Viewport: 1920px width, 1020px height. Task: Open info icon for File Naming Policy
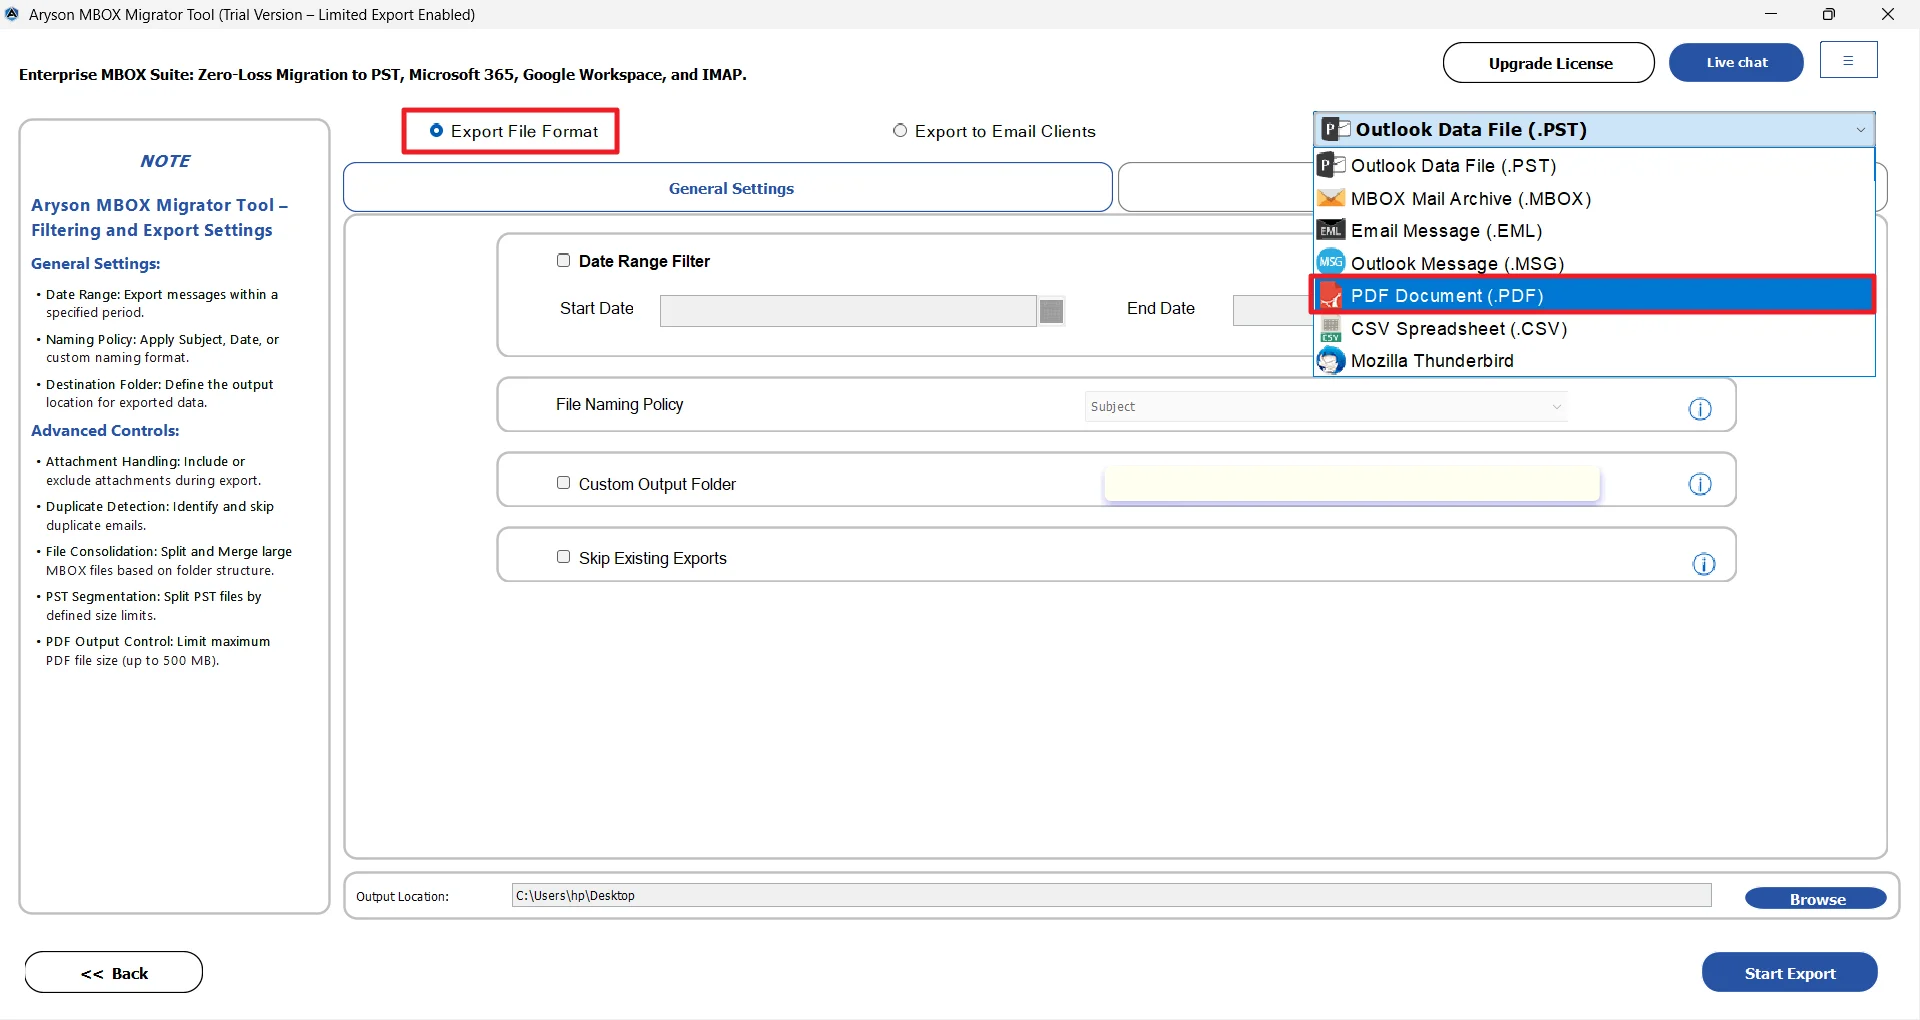[x=1700, y=409]
